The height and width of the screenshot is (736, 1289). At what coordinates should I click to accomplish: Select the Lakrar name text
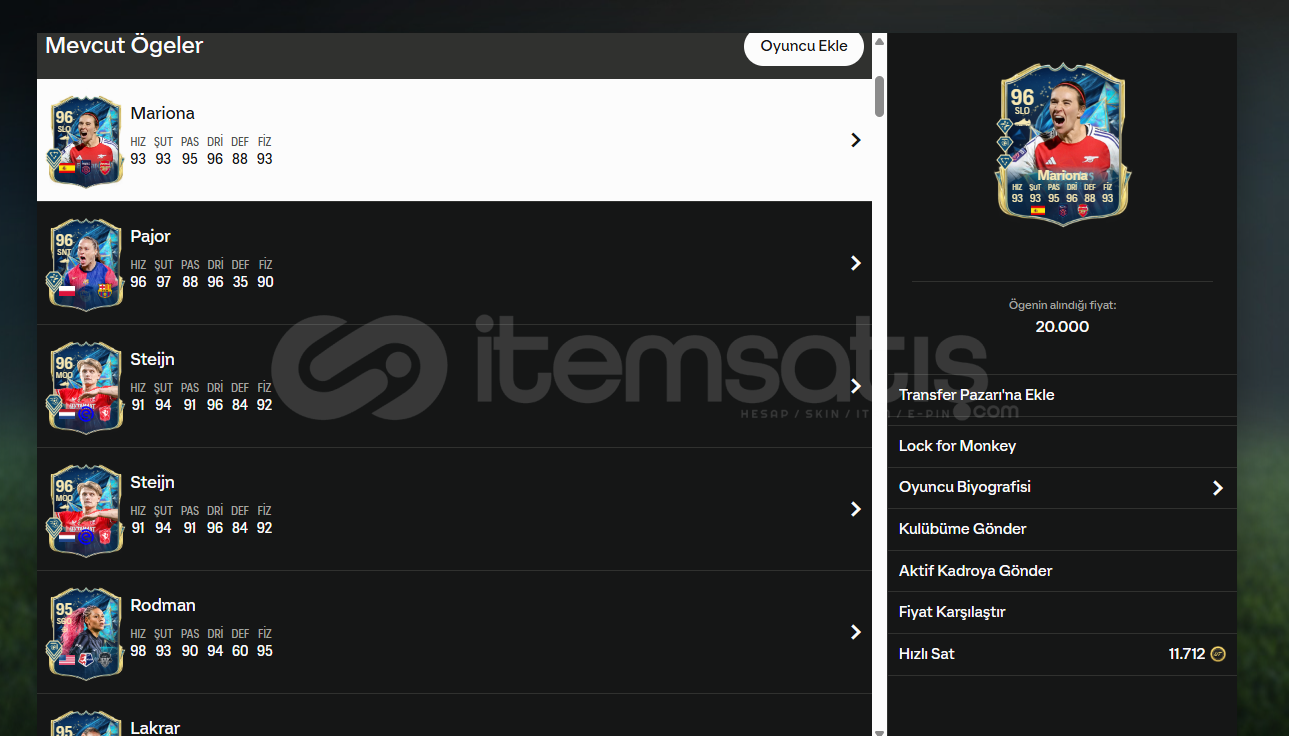tap(155, 728)
